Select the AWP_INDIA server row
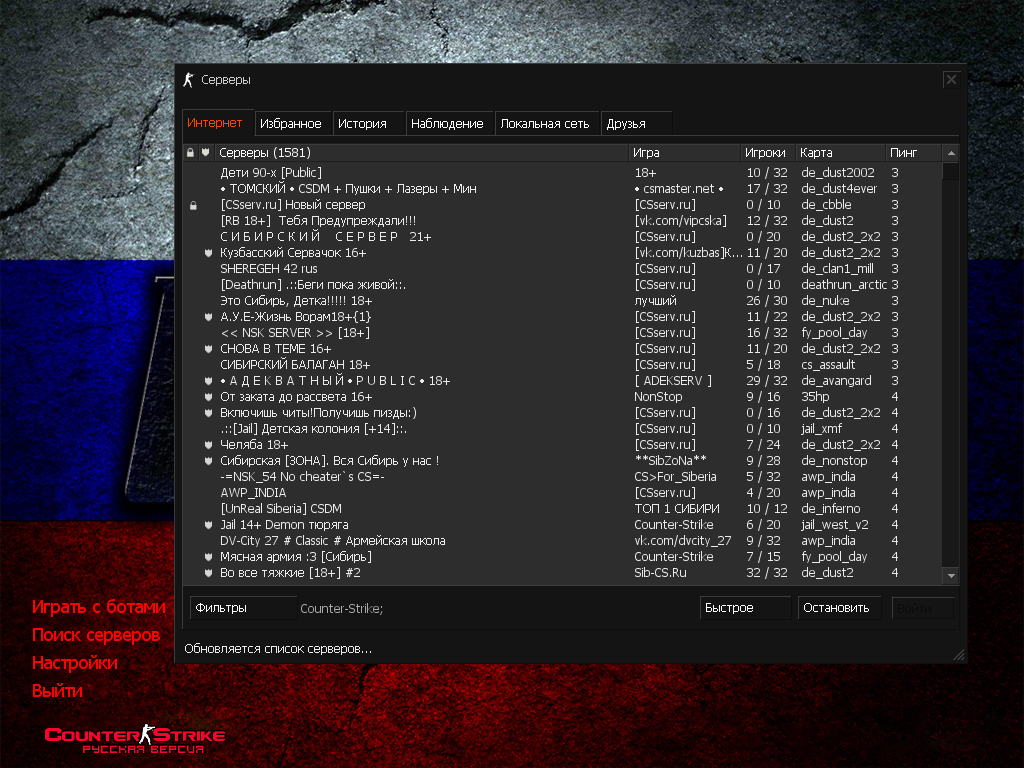Image resolution: width=1024 pixels, height=768 pixels. tap(563, 493)
